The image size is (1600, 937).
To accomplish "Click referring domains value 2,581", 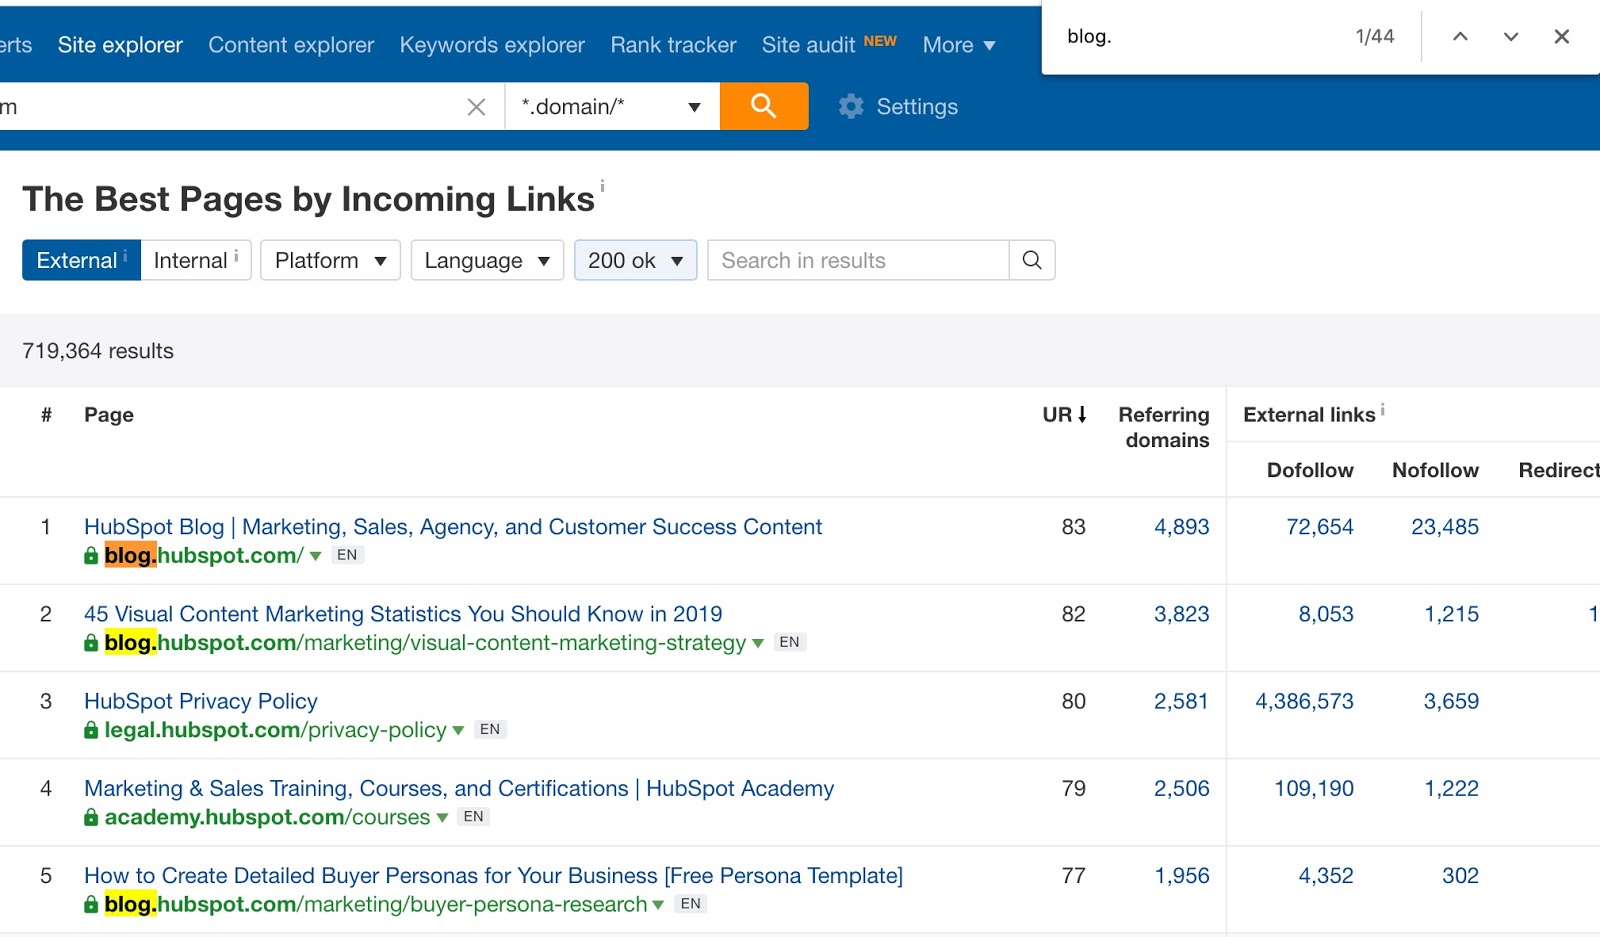I will tap(1181, 701).
